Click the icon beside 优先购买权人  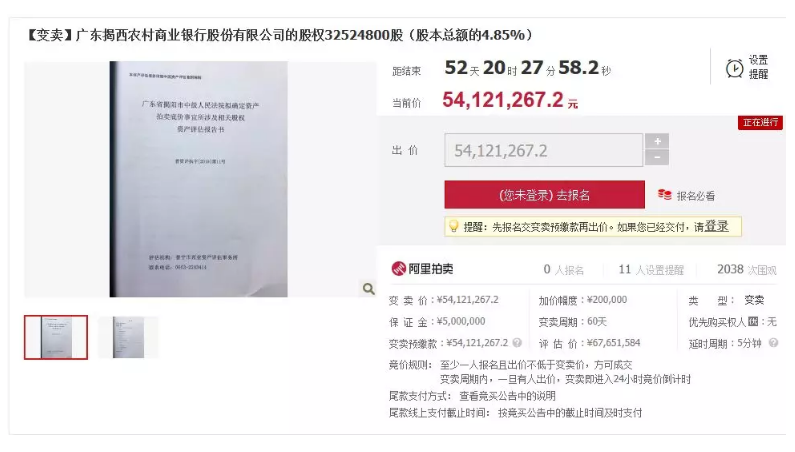tap(753, 321)
